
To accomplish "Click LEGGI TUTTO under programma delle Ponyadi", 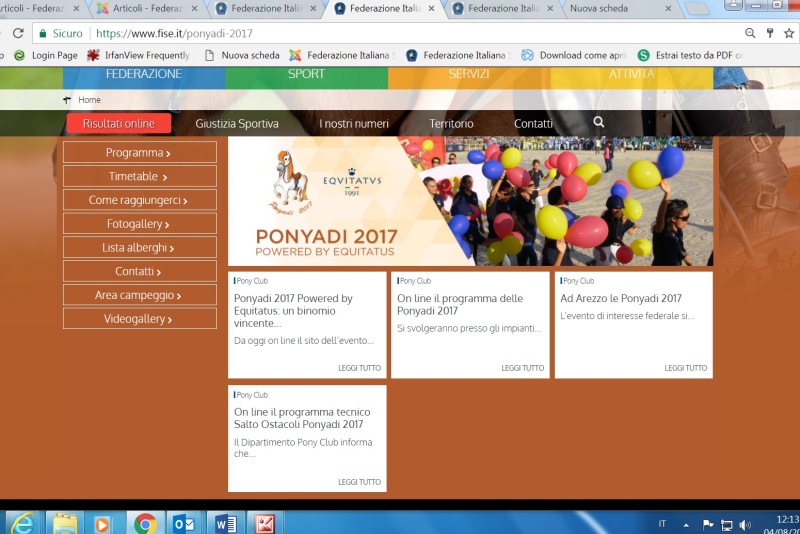I will pos(522,368).
